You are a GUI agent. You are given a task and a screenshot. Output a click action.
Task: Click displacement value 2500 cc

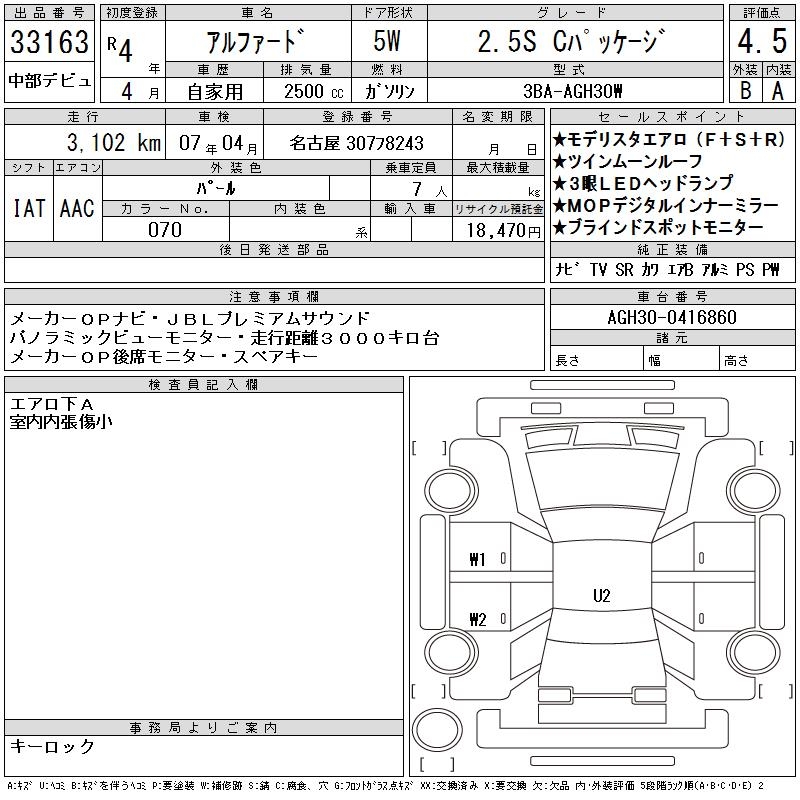313,91
